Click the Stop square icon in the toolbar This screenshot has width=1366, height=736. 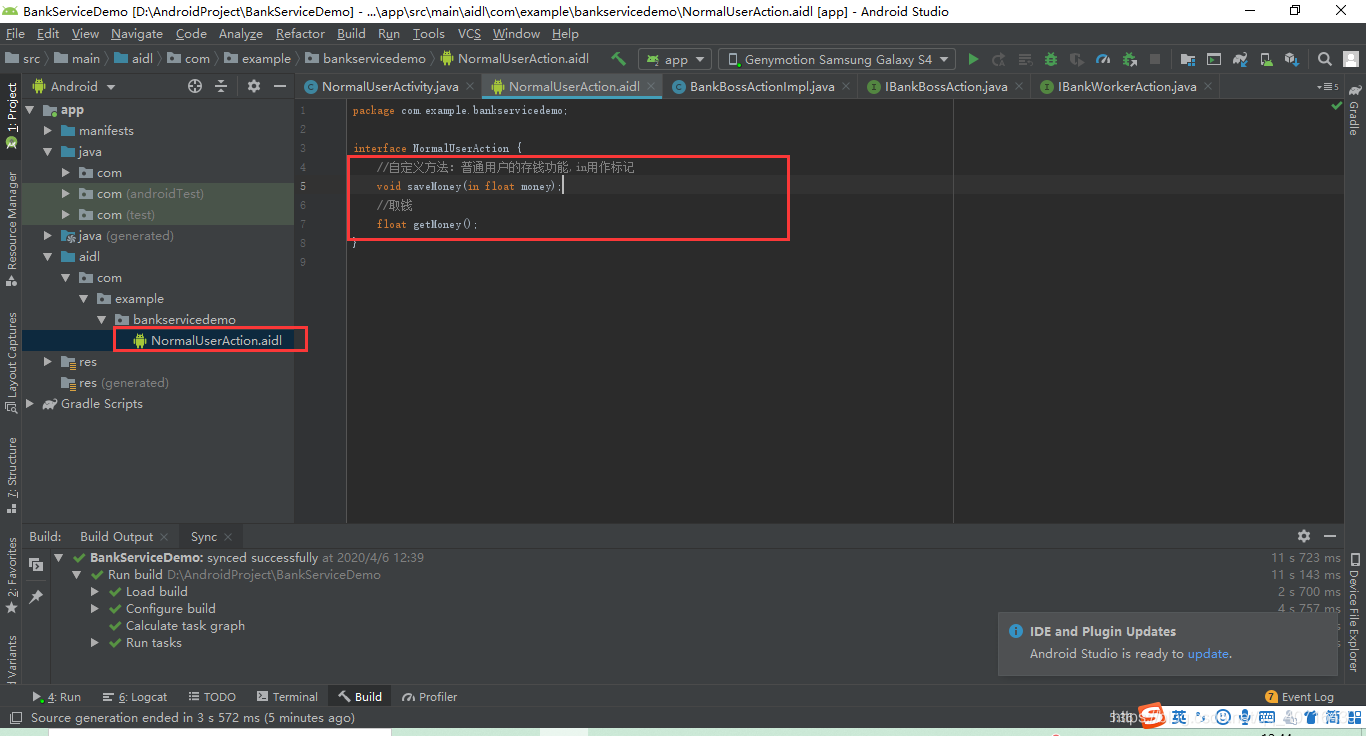tap(1155, 59)
